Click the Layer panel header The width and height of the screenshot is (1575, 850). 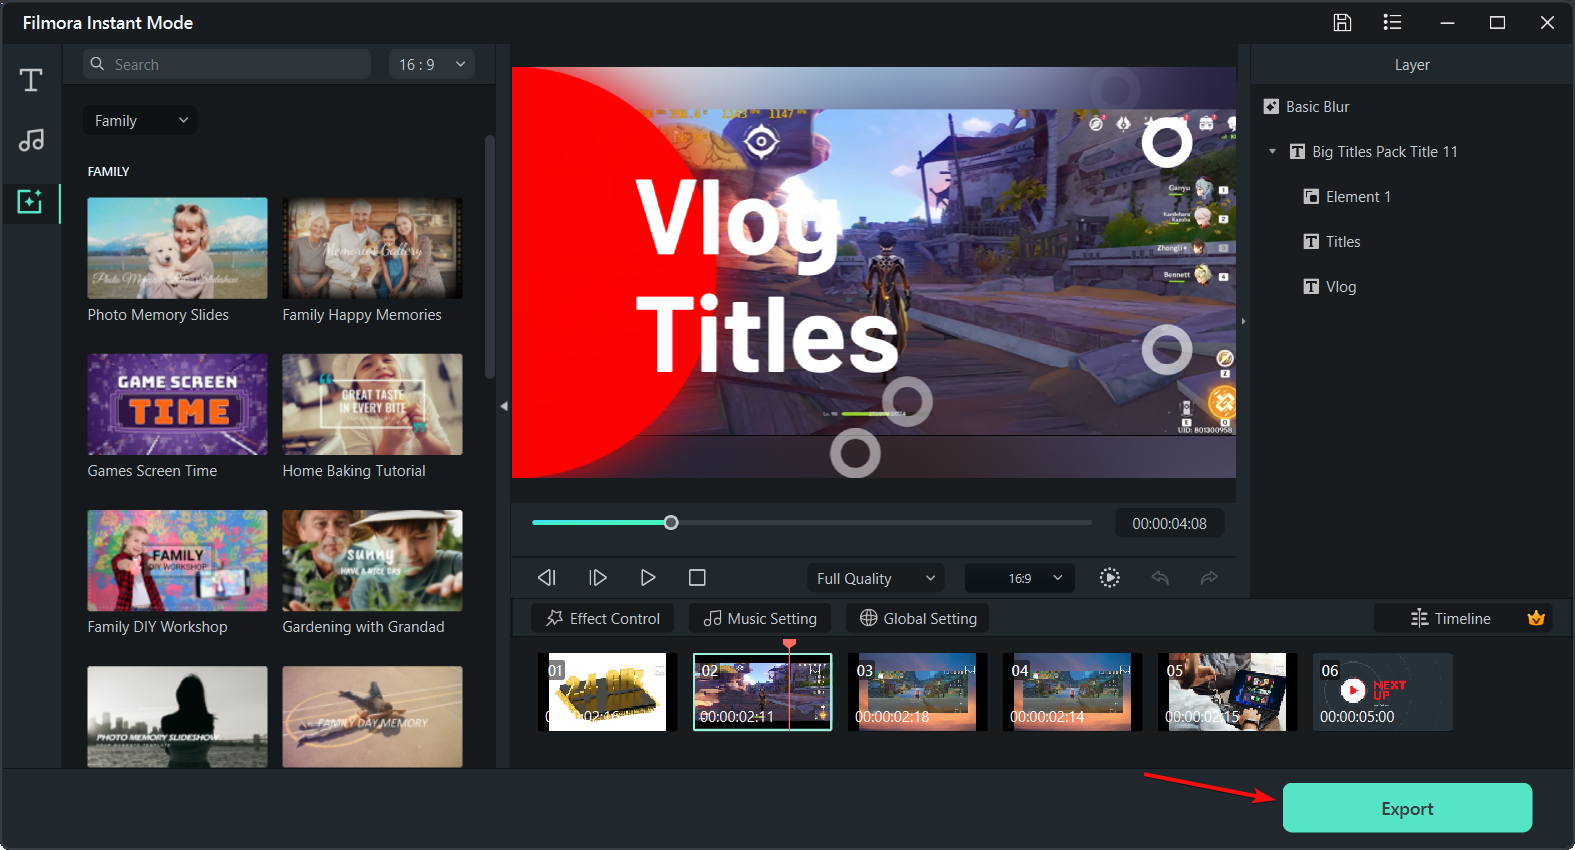(x=1412, y=64)
